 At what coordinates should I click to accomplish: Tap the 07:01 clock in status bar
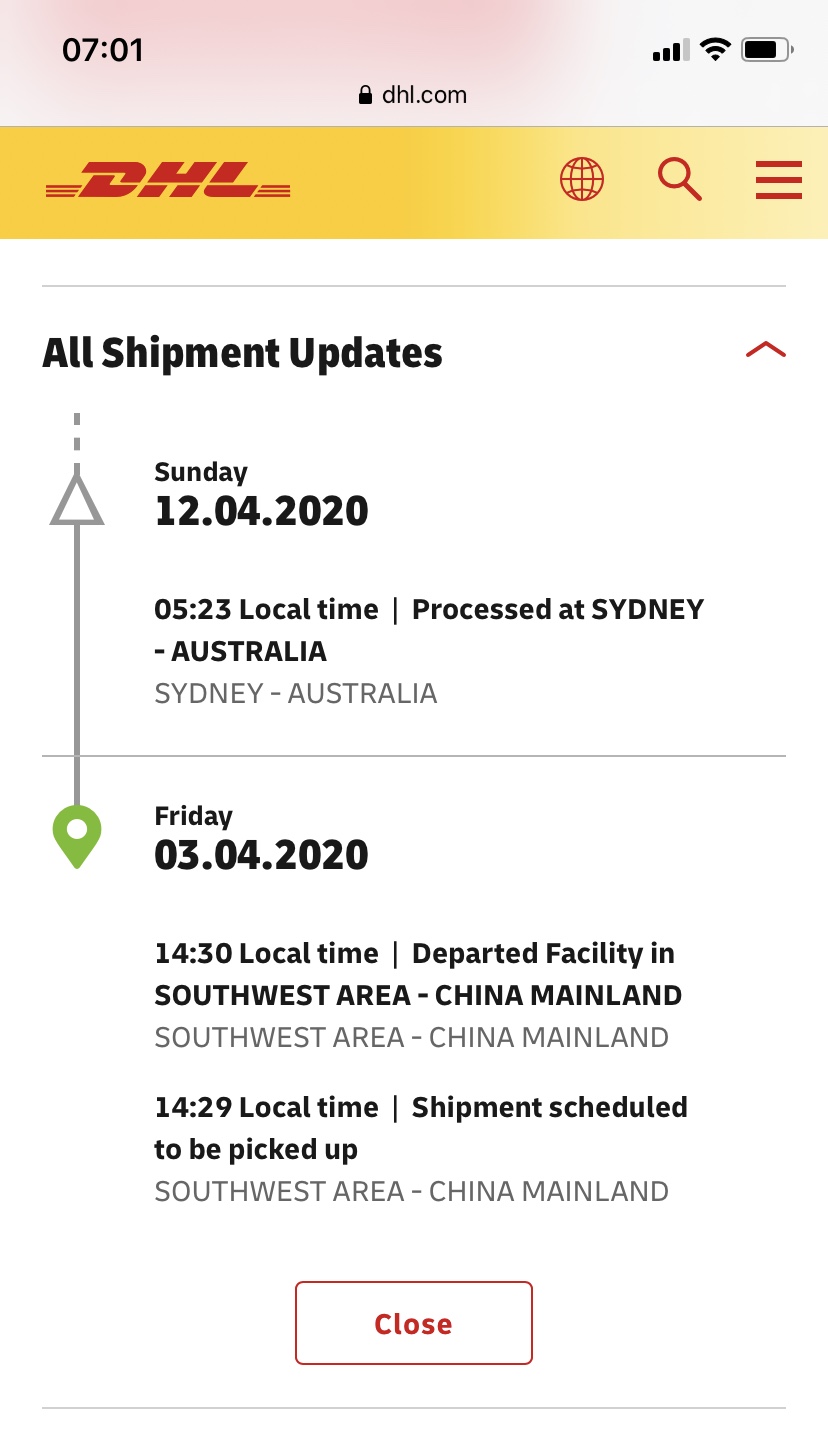tap(102, 49)
